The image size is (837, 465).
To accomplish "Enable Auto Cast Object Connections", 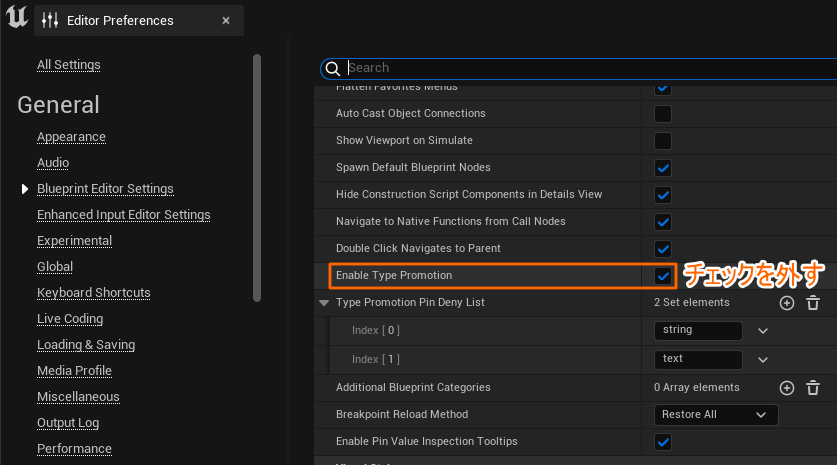I will [x=662, y=114].
